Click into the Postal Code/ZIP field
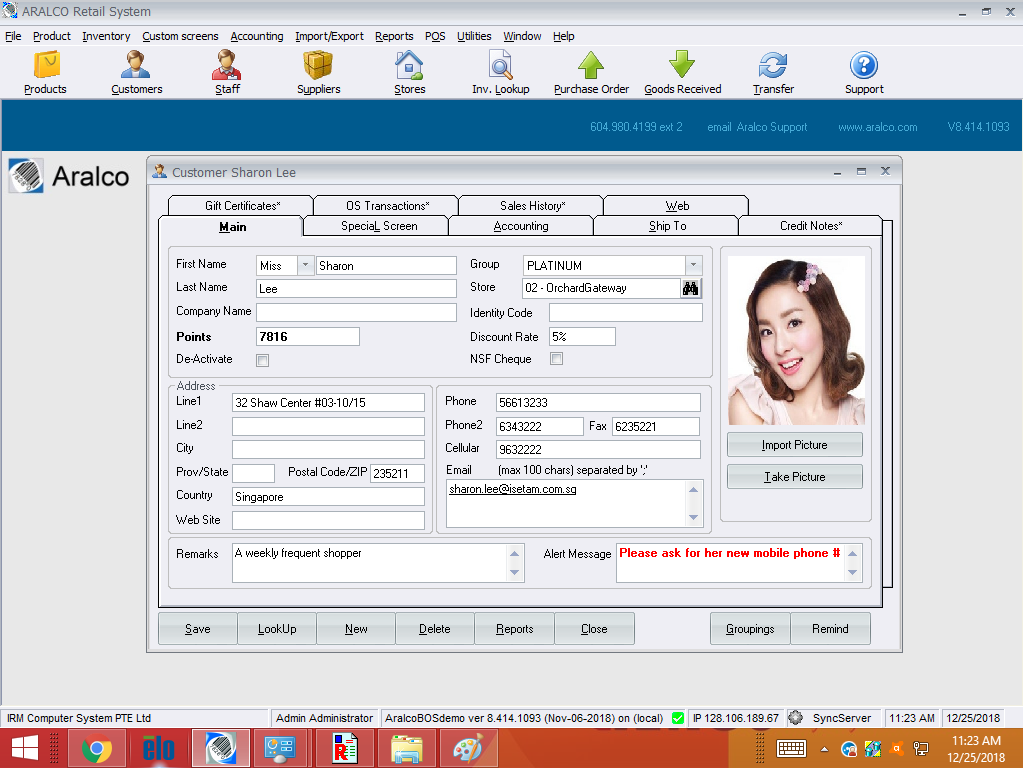The image size is (1023, 768). pyautogui.click(x=397, y=473)
